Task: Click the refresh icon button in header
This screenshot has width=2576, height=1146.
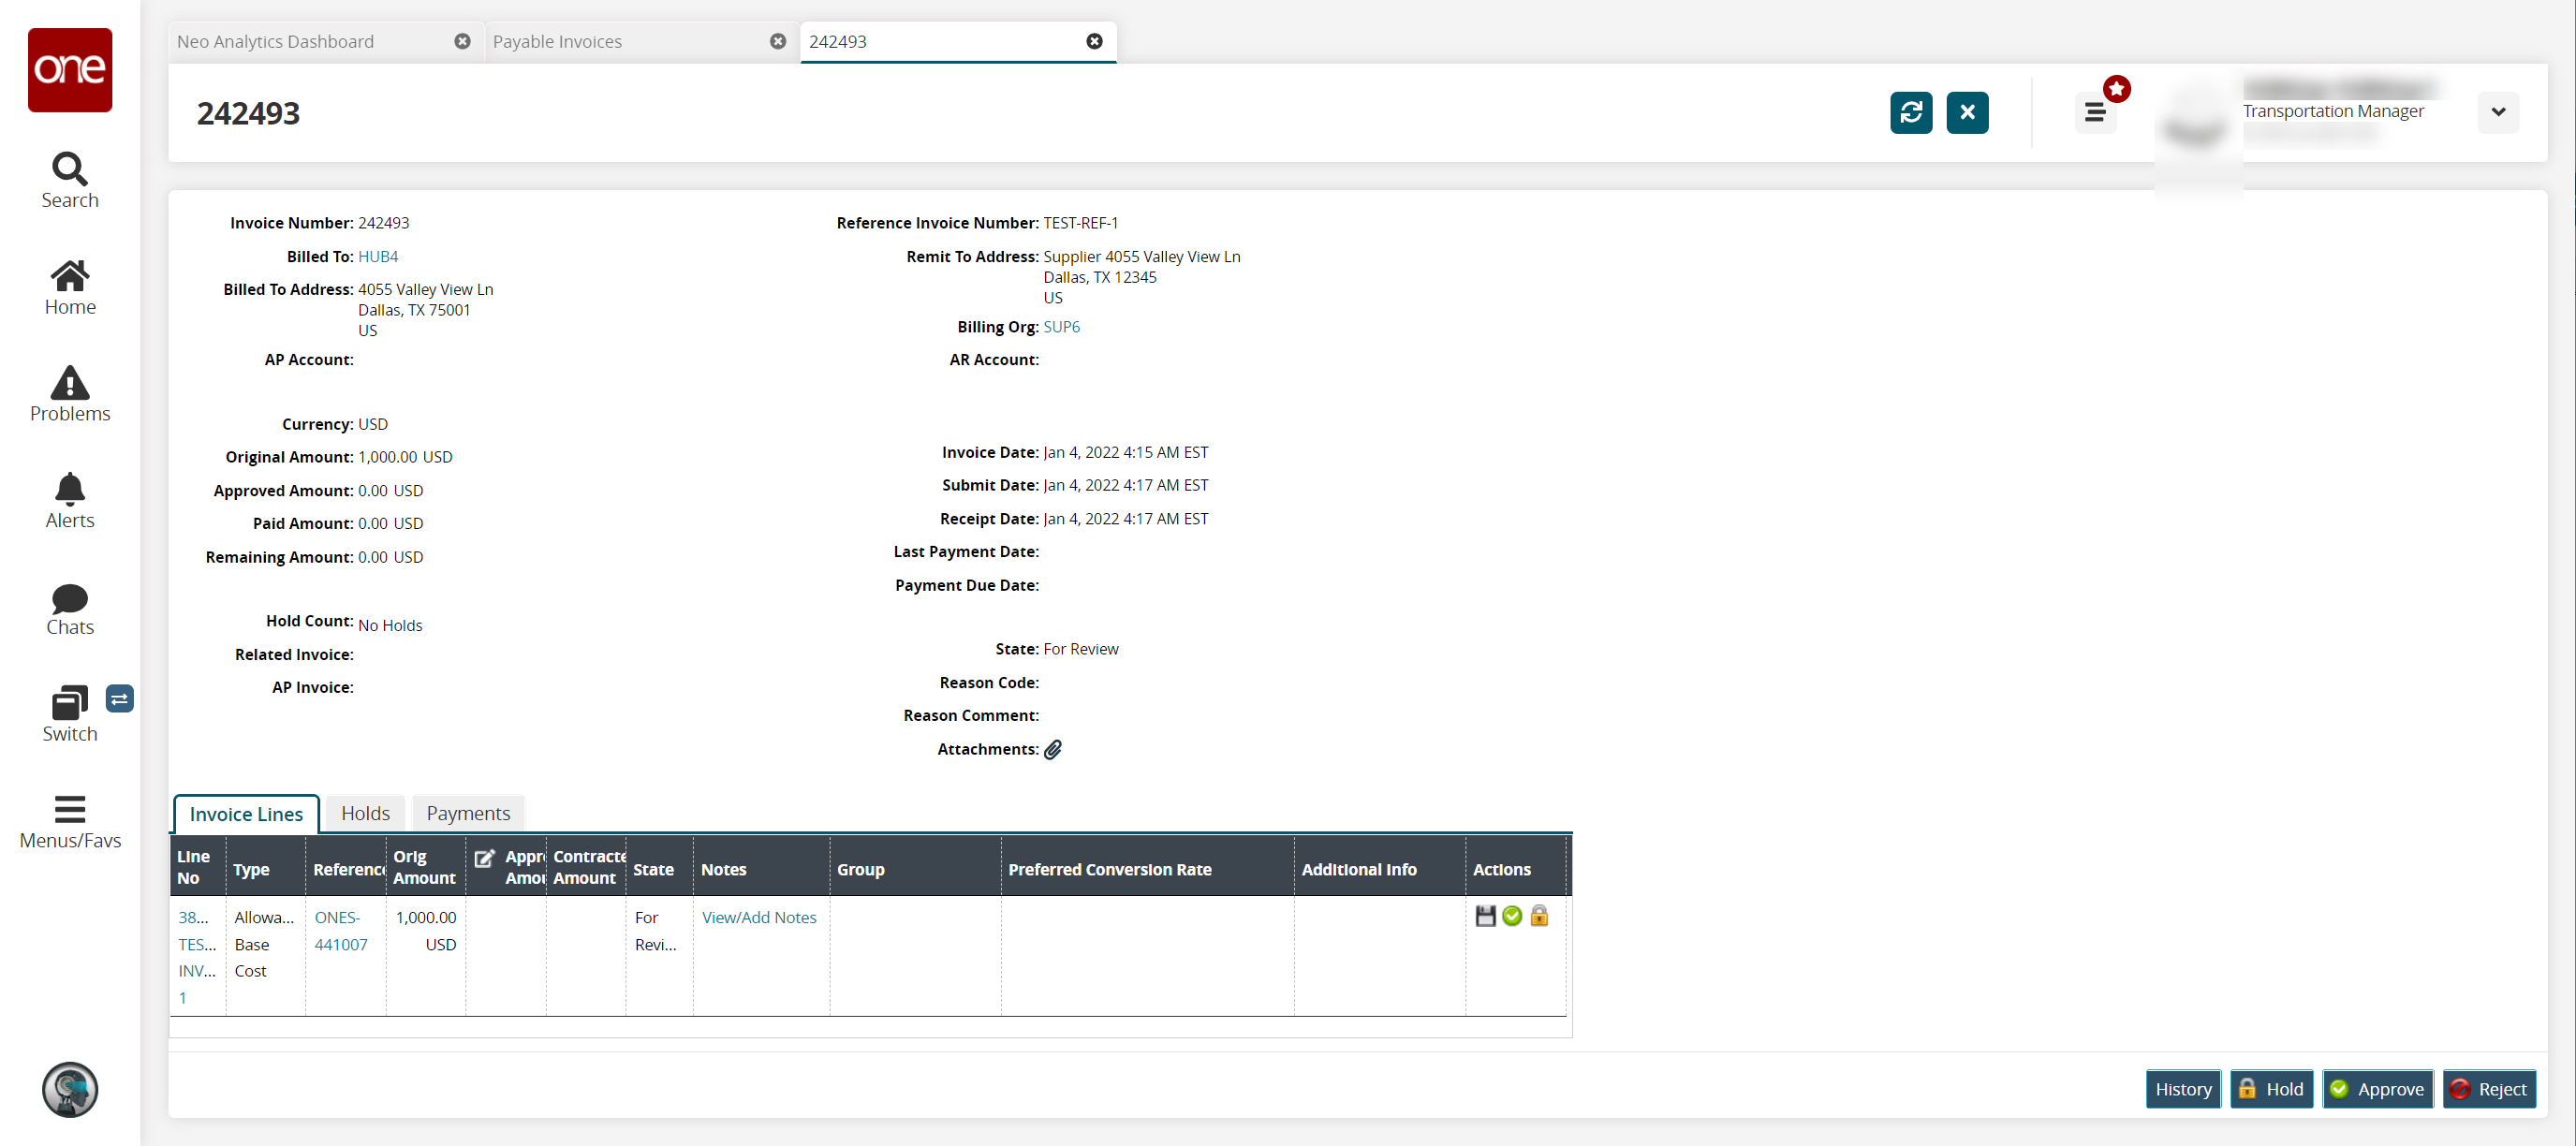Action: point(1910,112)
